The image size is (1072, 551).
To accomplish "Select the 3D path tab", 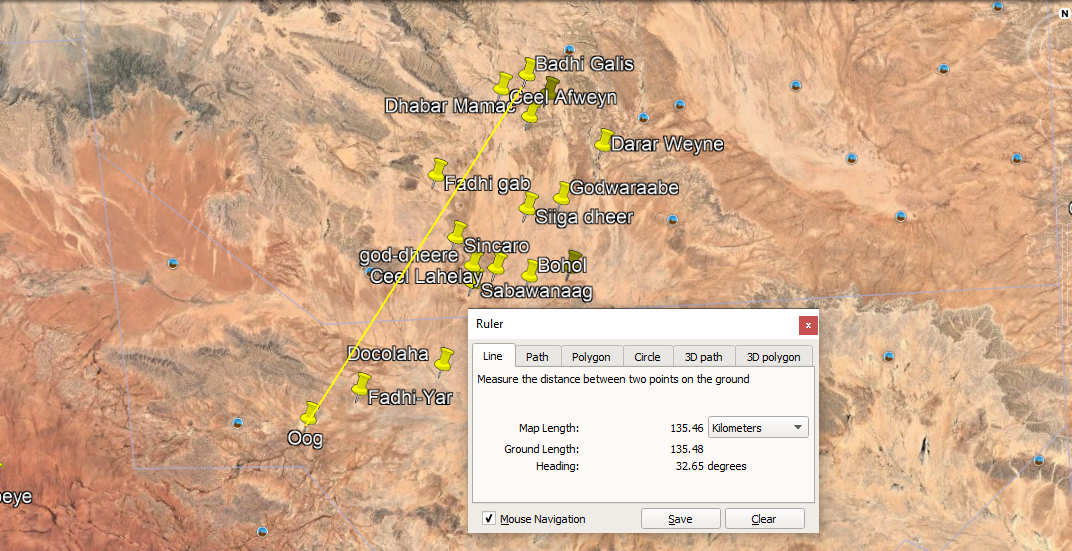I will (x=703, y=357).
